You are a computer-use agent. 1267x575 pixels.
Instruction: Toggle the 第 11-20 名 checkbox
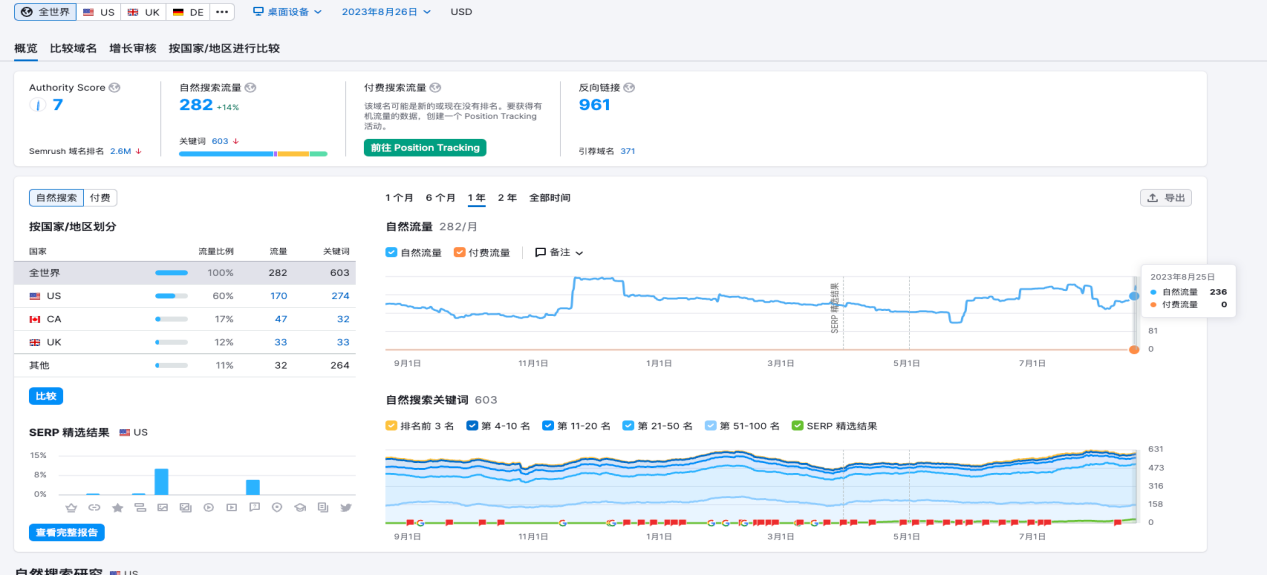coord(547,426)
